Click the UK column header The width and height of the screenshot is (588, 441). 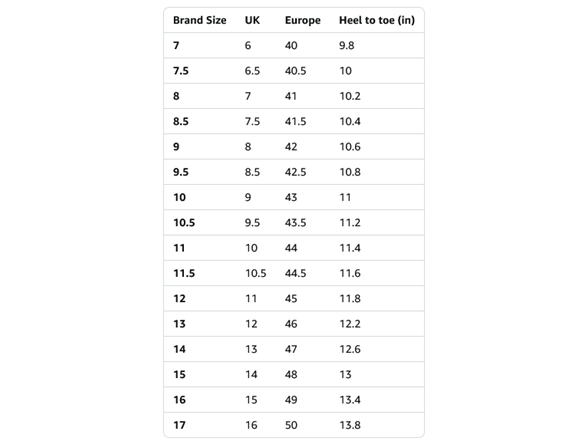[x=252, y=20]
